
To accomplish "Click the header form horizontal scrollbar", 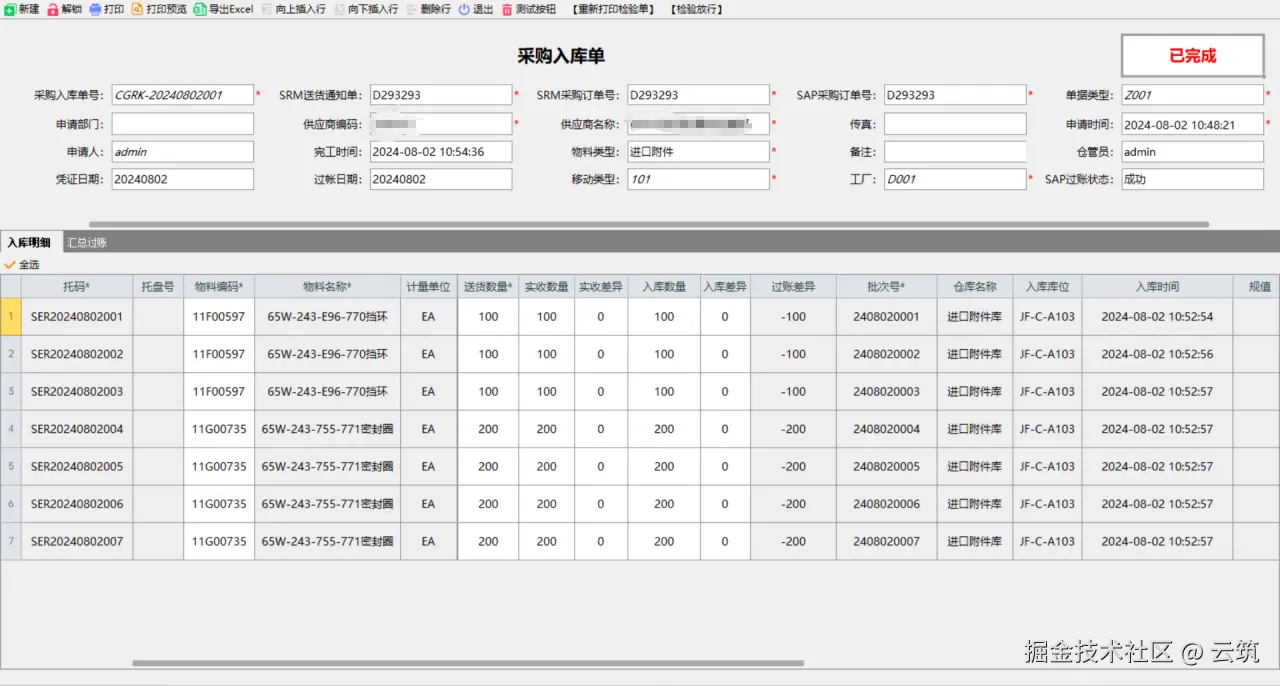I will point(649,224).
